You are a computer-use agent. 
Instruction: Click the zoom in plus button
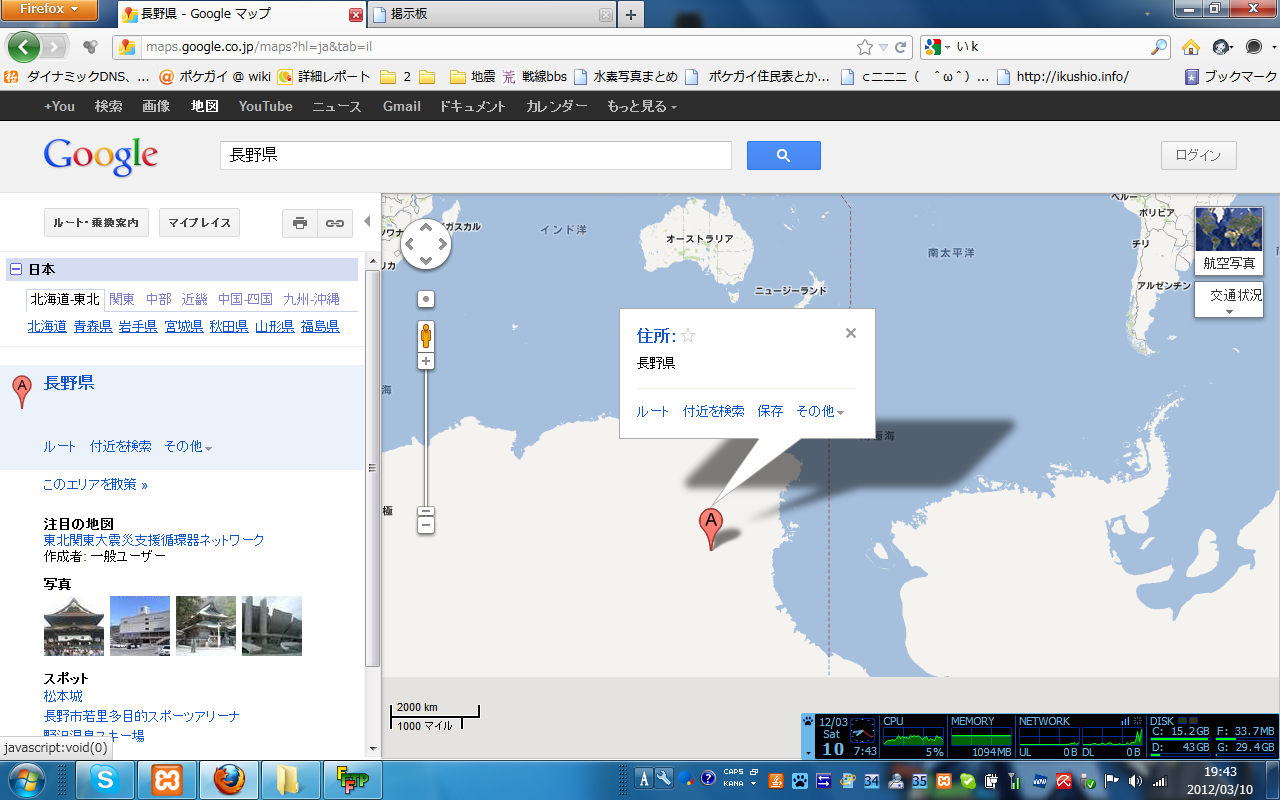(426, 361)
